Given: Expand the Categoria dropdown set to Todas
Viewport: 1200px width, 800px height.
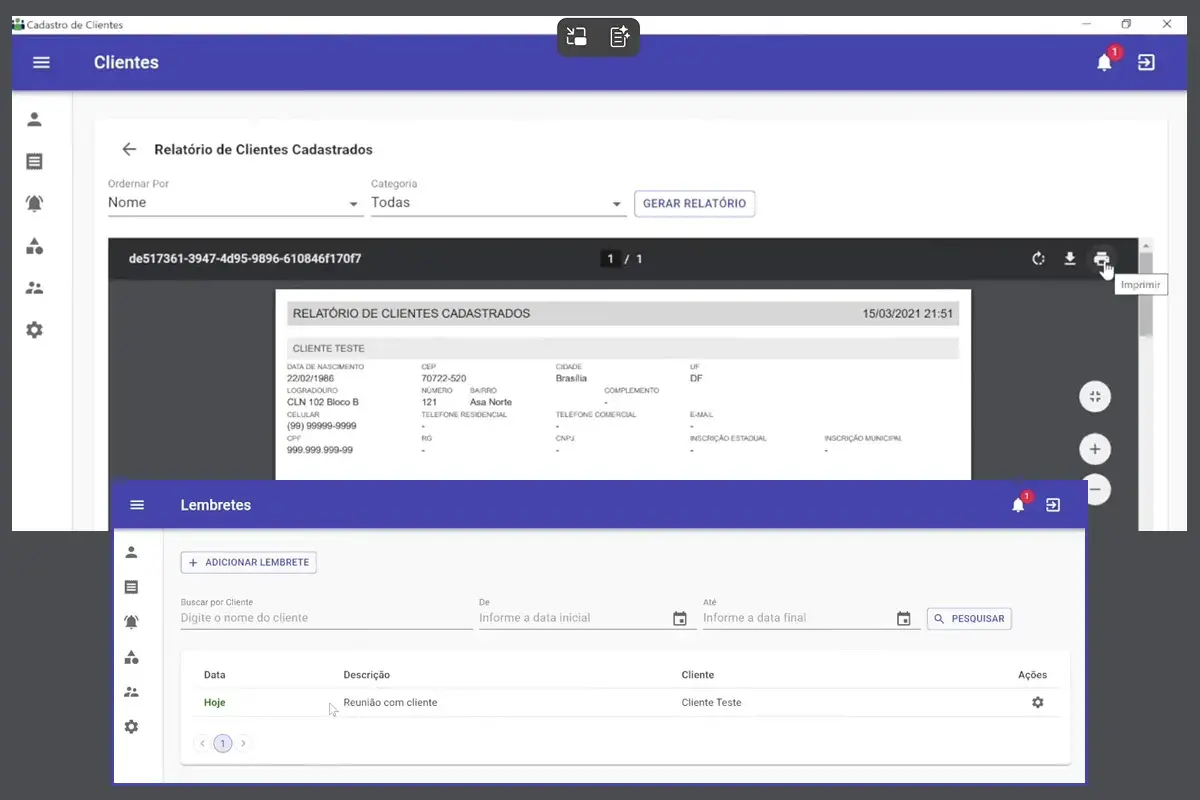Looking at the screenshot, I should coord(497,203).
